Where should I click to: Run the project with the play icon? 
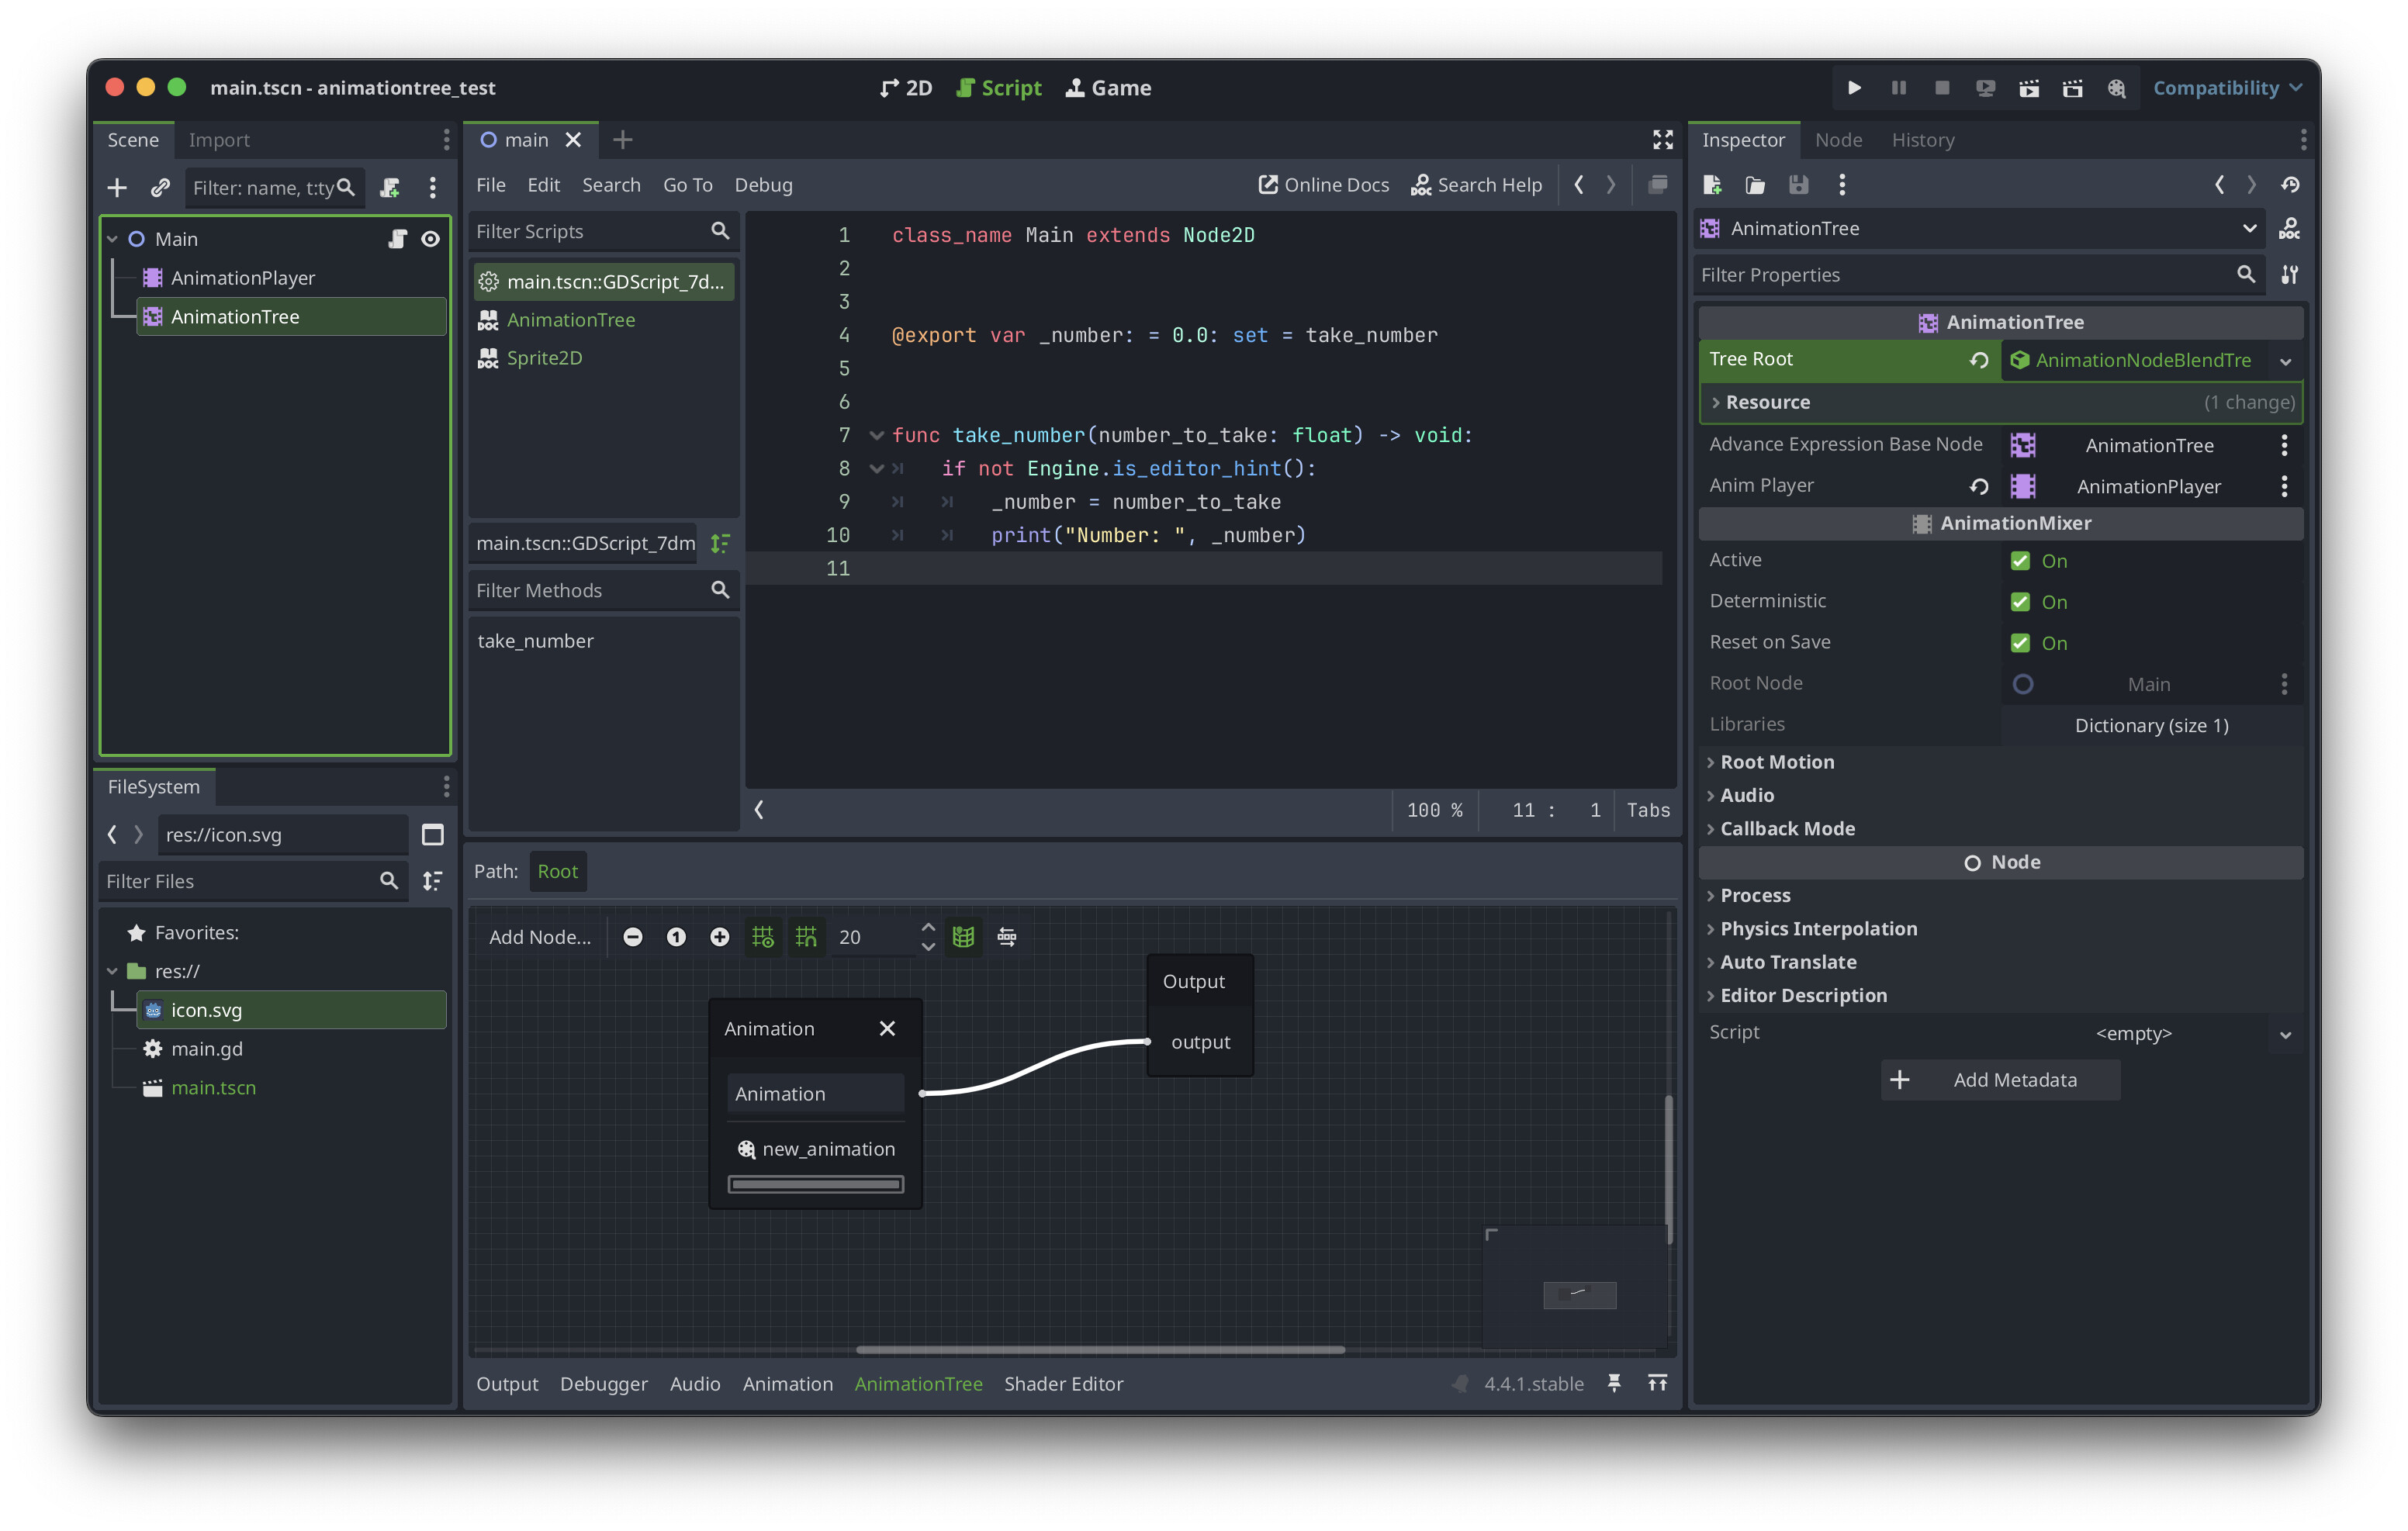[x=1854, y=88]
